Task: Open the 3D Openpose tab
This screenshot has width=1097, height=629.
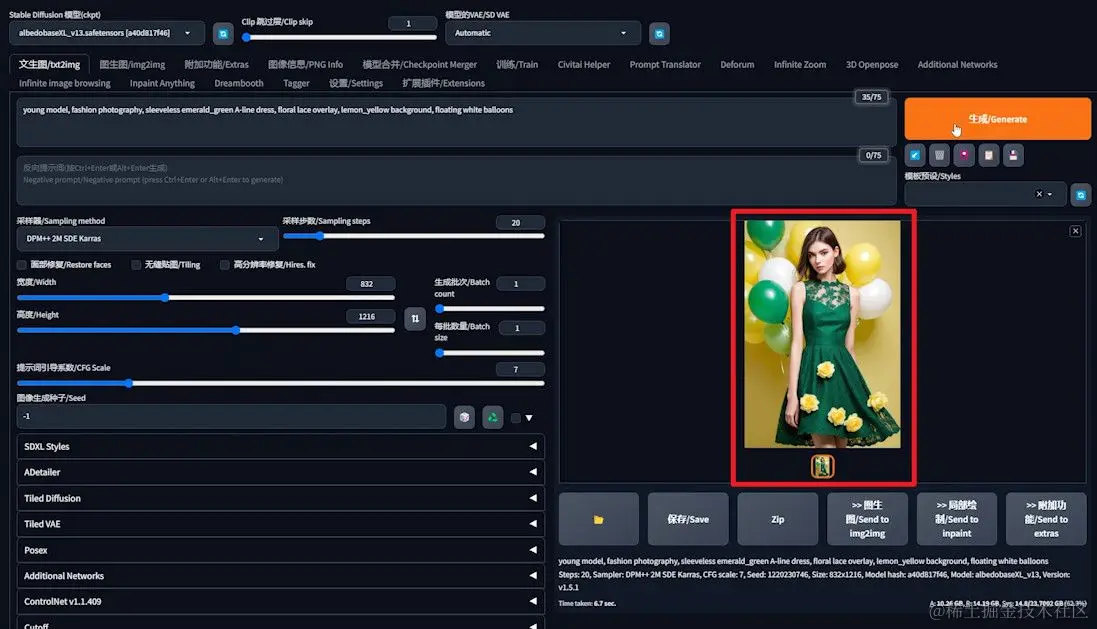Action: click(872, 64)
